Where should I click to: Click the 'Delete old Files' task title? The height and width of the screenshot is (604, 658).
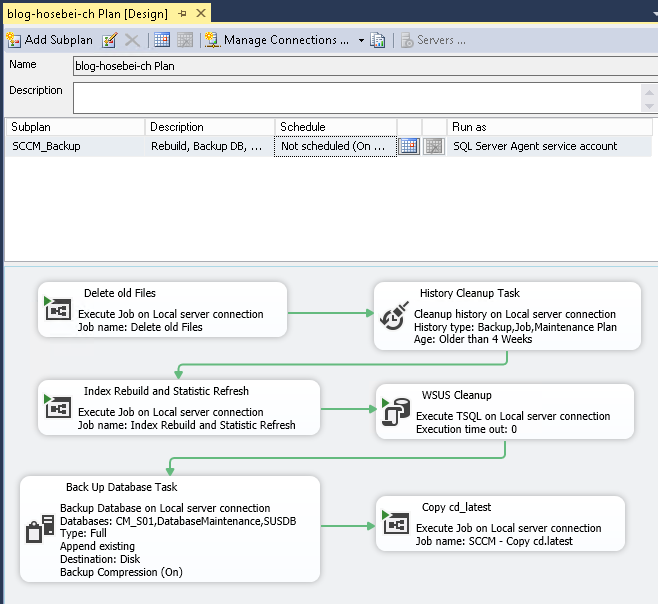(120, 293)
